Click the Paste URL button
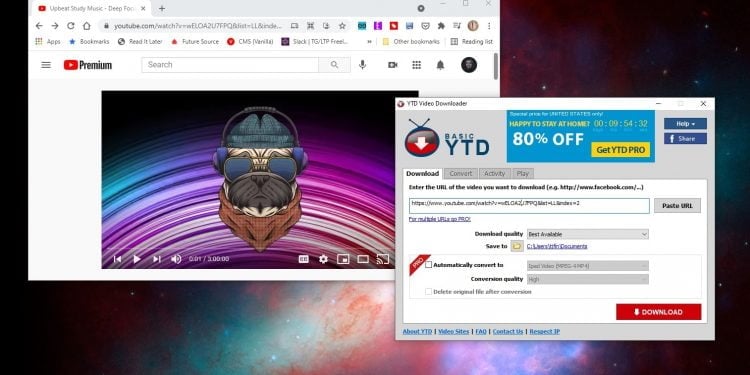The image size is (750, 375). 677,206
